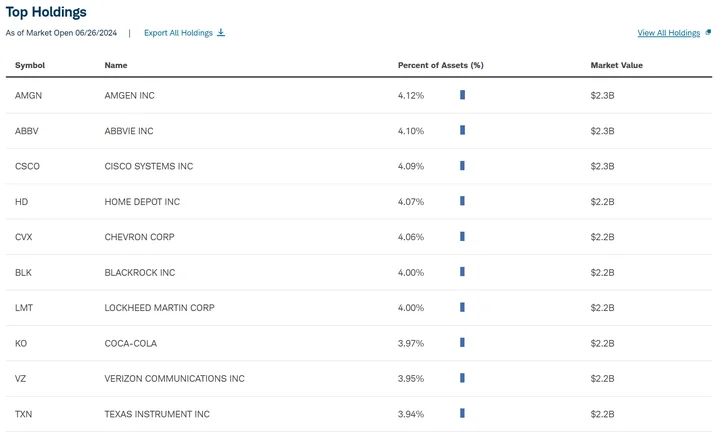
Task: Click the KO ticker symbol
Action: tap(21, 344)
